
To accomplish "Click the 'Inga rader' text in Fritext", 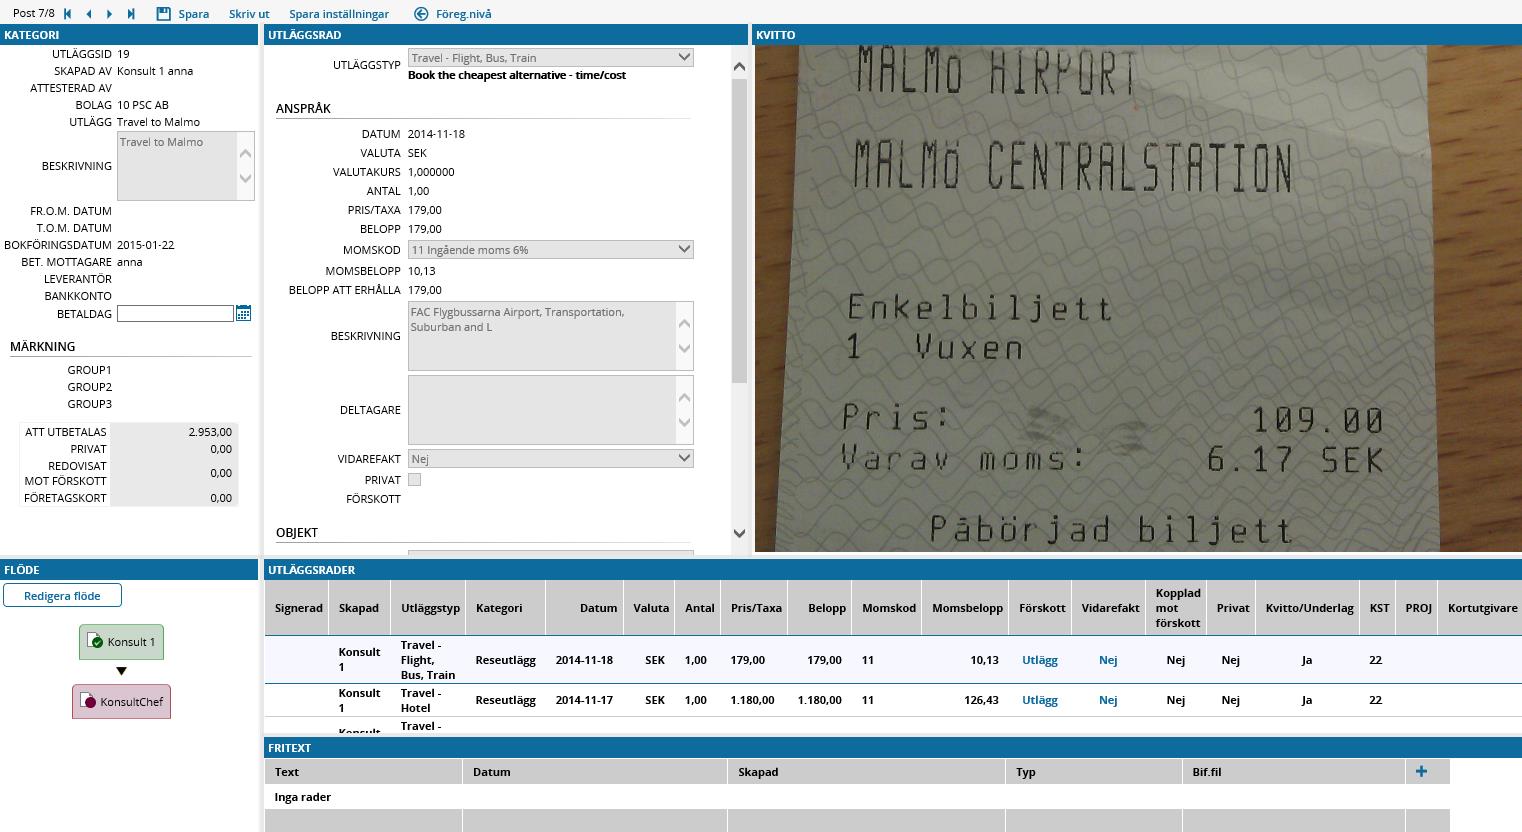I will pyautogui.click(x=303, y=797).
